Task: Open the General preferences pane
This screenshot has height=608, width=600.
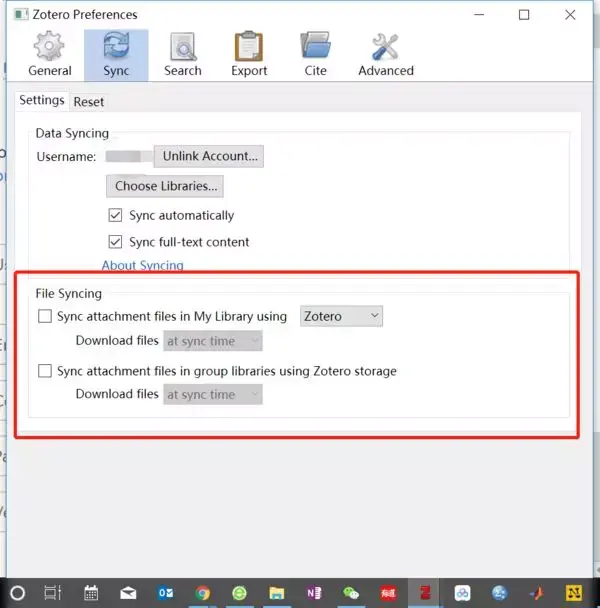Action: click(x=50, y=55)
